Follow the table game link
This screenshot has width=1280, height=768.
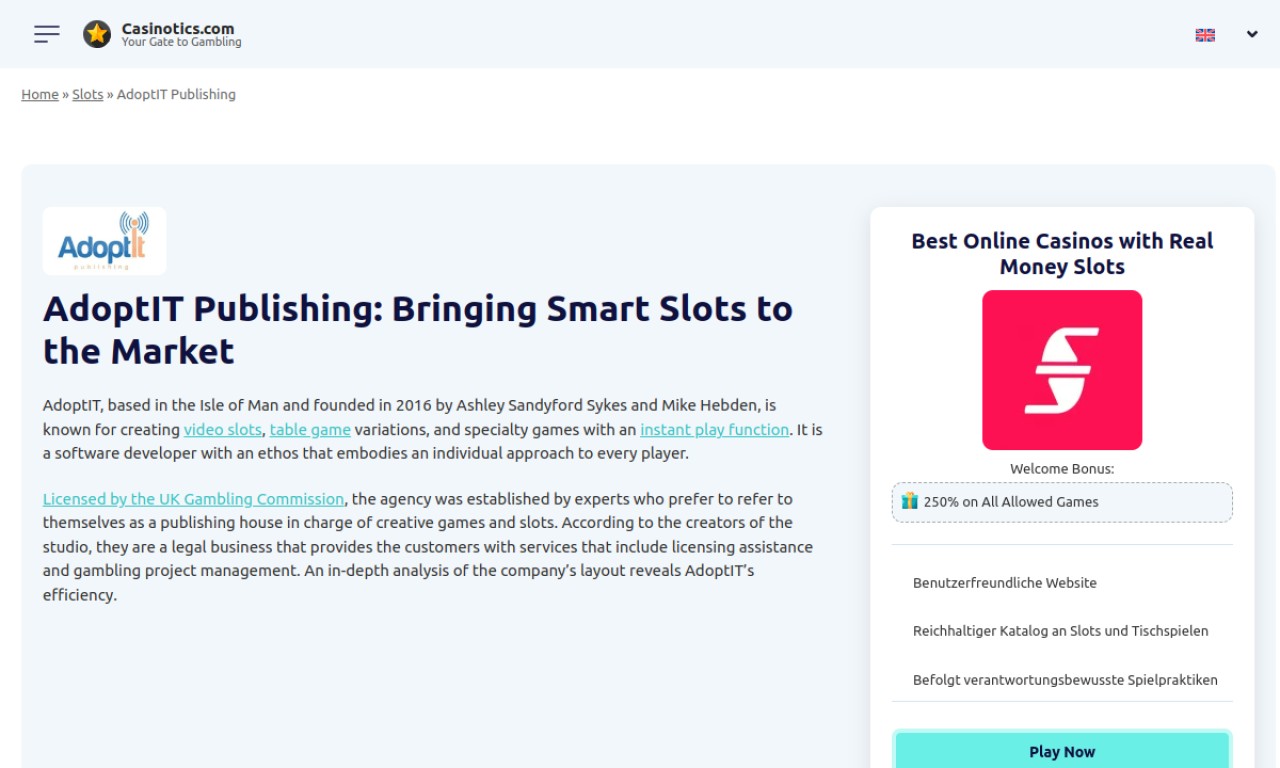(x=310, y=429)
